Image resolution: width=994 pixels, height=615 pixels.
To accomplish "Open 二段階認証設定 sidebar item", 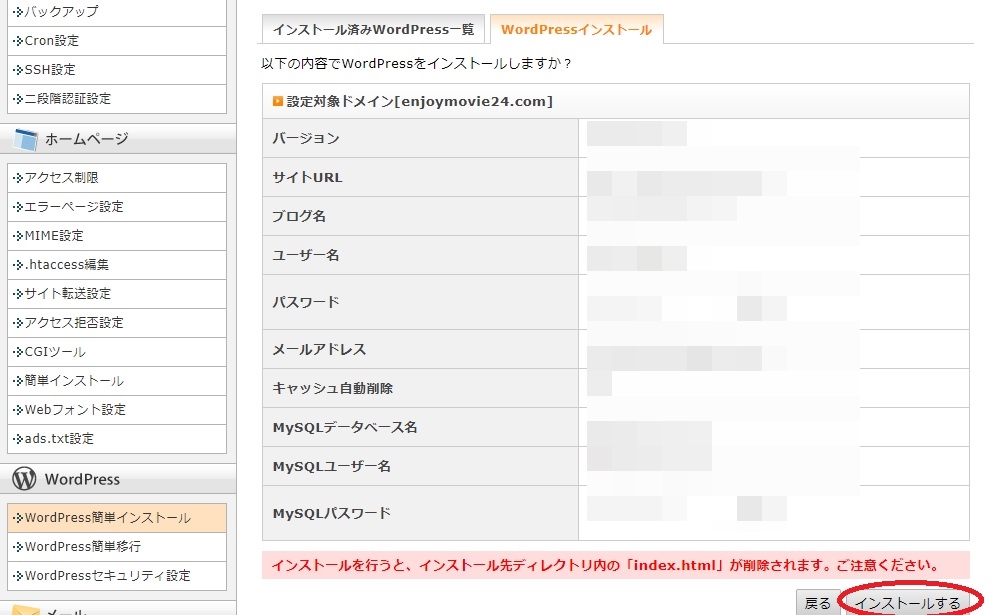I will tap(67, 99).
